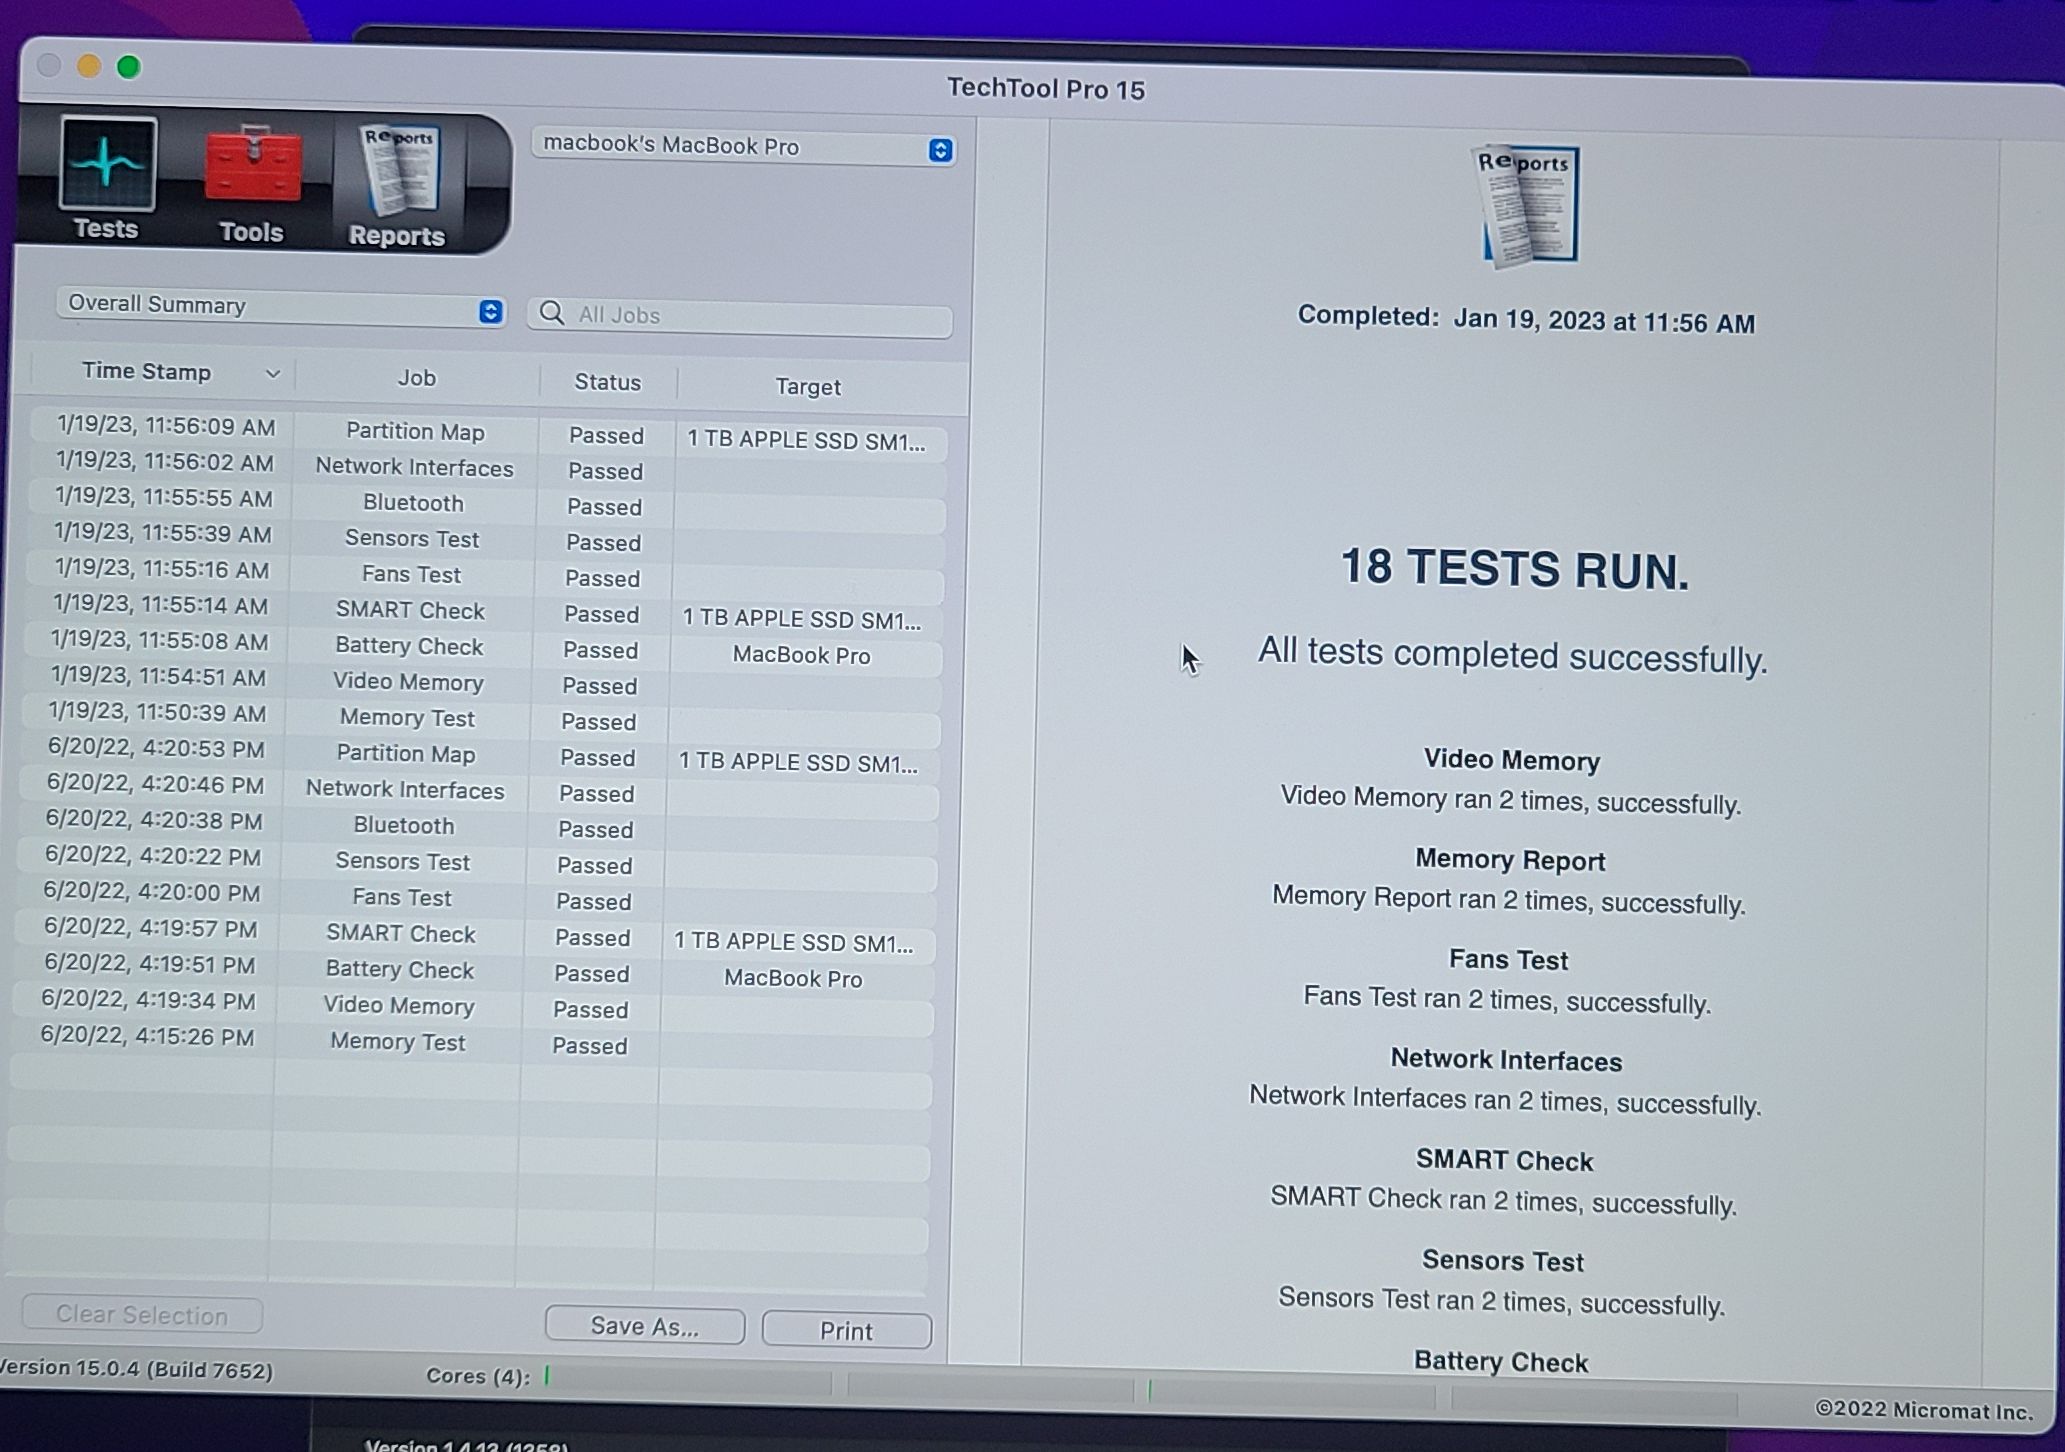Sort by the Status column header
The width and height of the screenshot is (2065, 1452).
point(607,382)
